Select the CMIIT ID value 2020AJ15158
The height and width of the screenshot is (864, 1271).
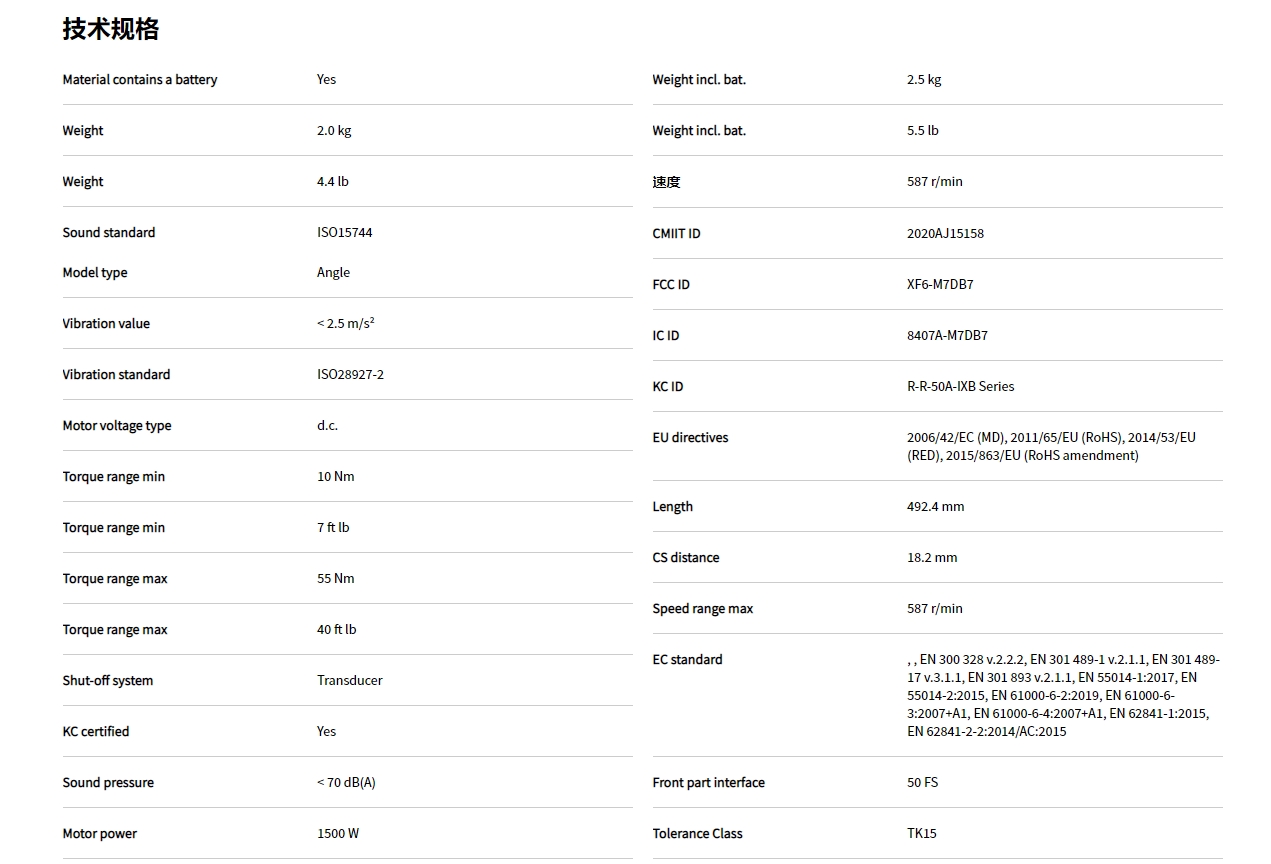click(x=944, y=234)
